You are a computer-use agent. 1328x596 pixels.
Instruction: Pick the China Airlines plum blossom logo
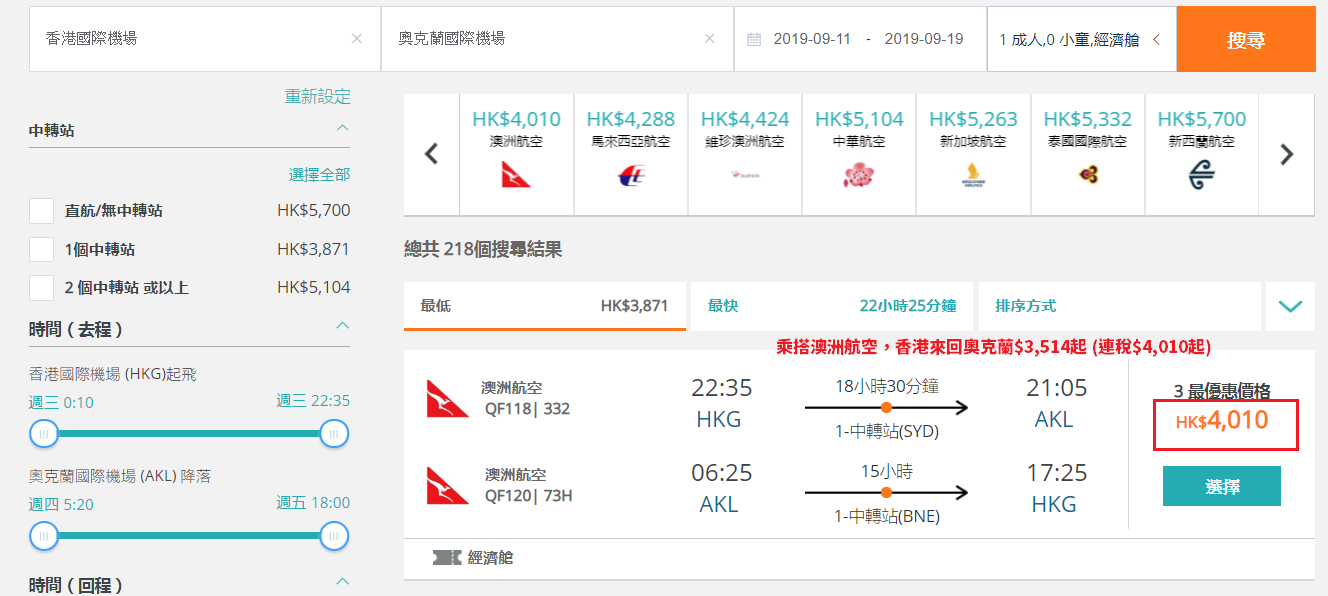859,176
